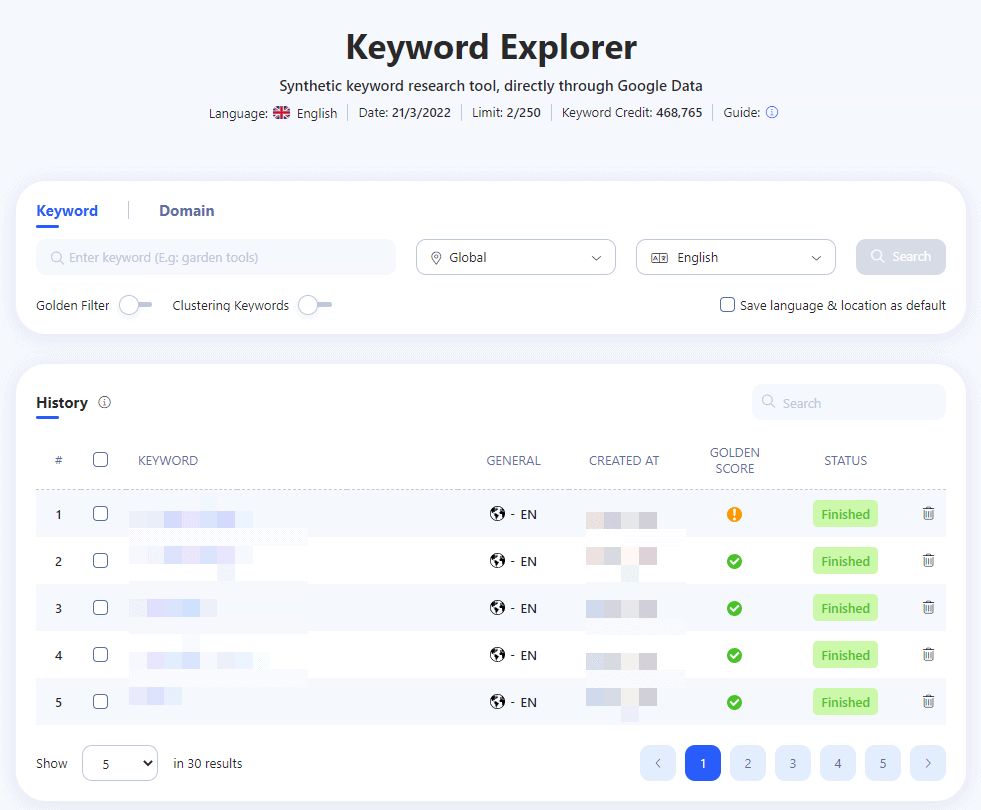Image resolution: width=981 pixels, height=810 pixels.
Task: Focus the History search field
Action: 849,402
